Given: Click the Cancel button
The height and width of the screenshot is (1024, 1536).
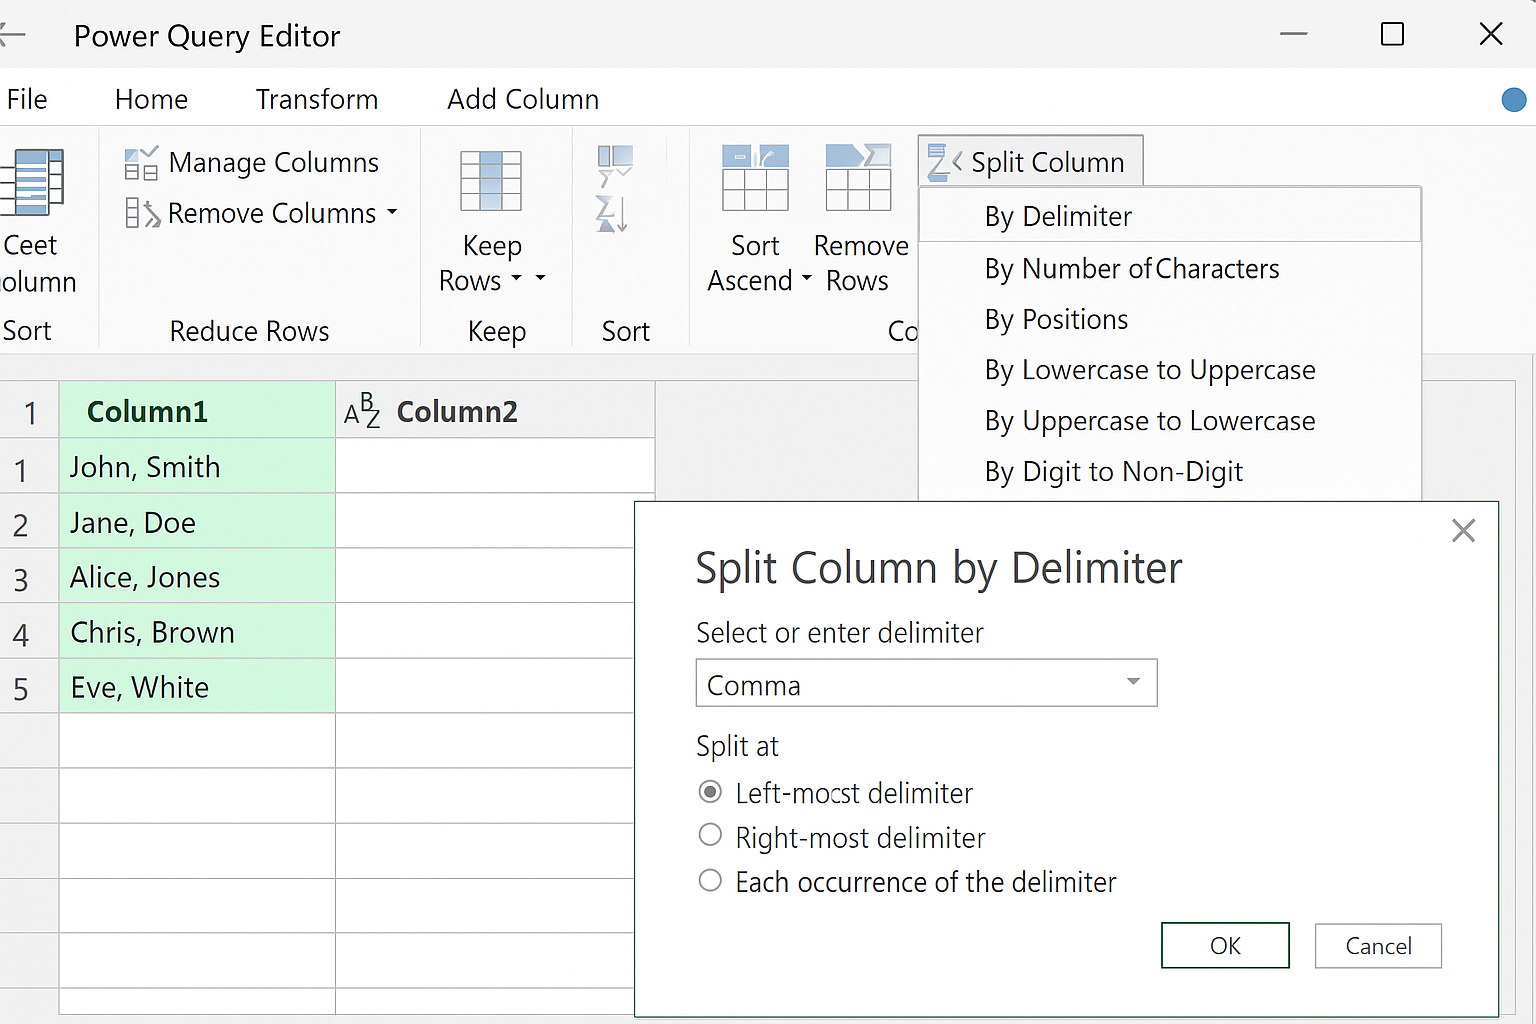Looking at the screenshot, I should coord(1378,945).
